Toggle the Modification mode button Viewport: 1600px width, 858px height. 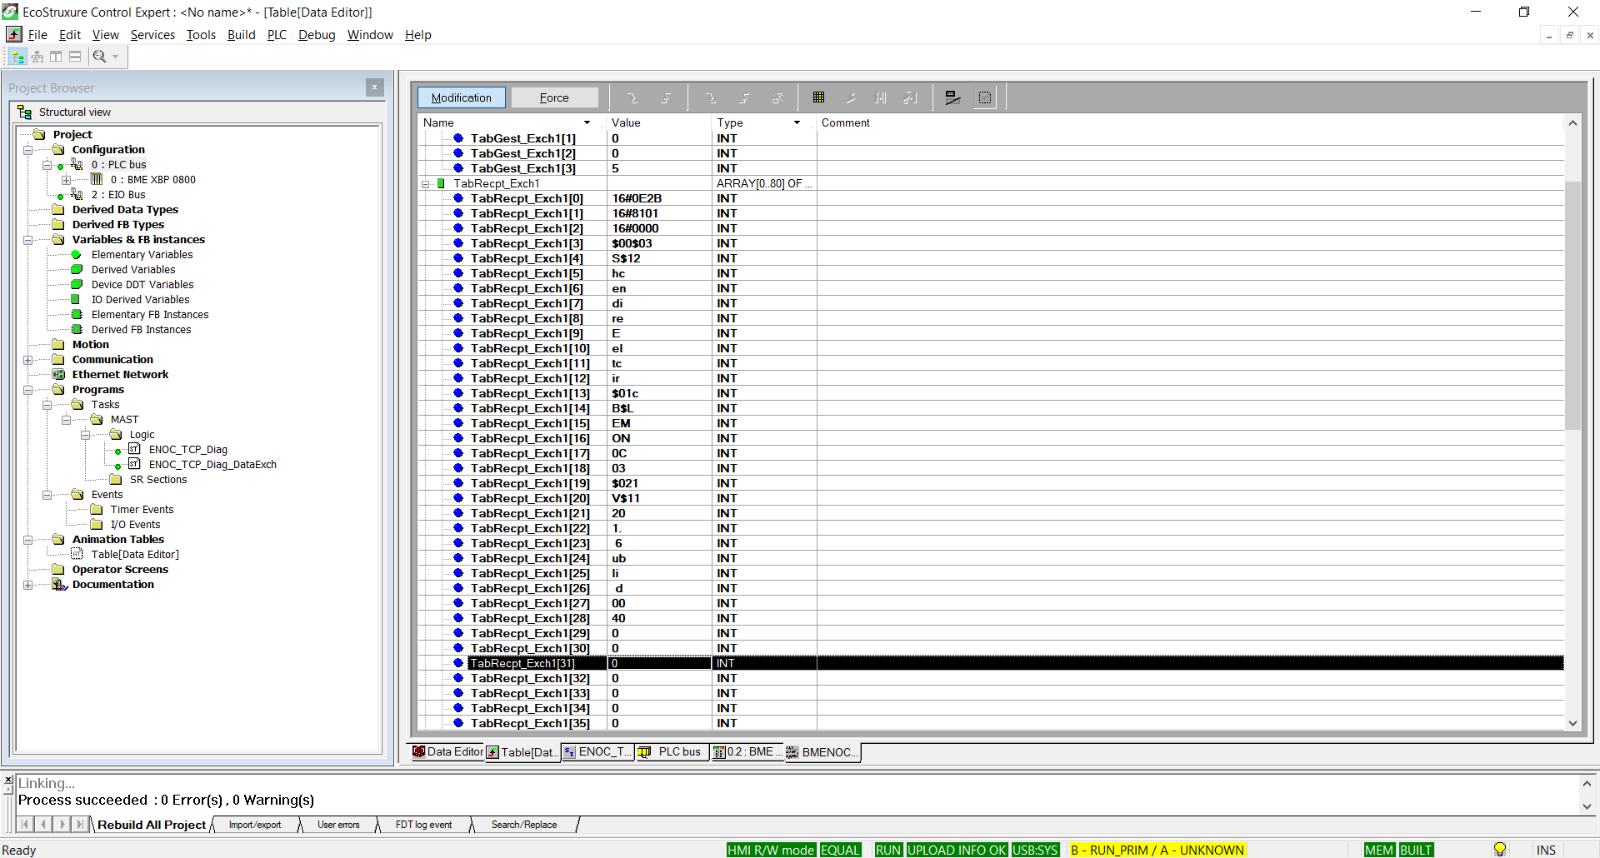click(461, 98)
